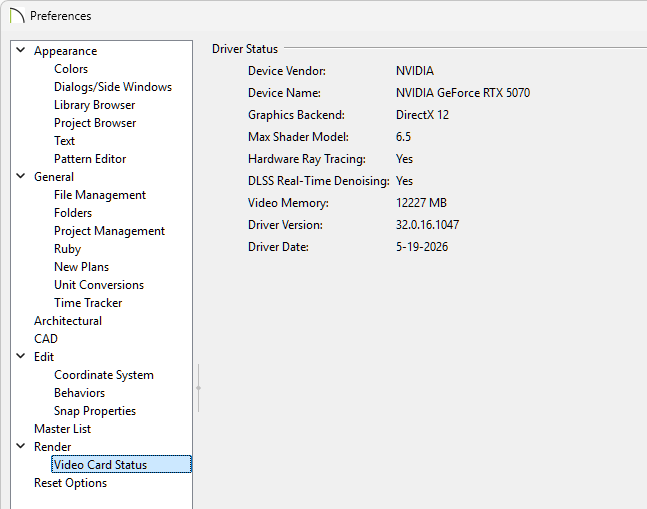Viewport: 647px width, 509px height.
Task: Click the shader model value '6.5'
Action: point(403,137)
